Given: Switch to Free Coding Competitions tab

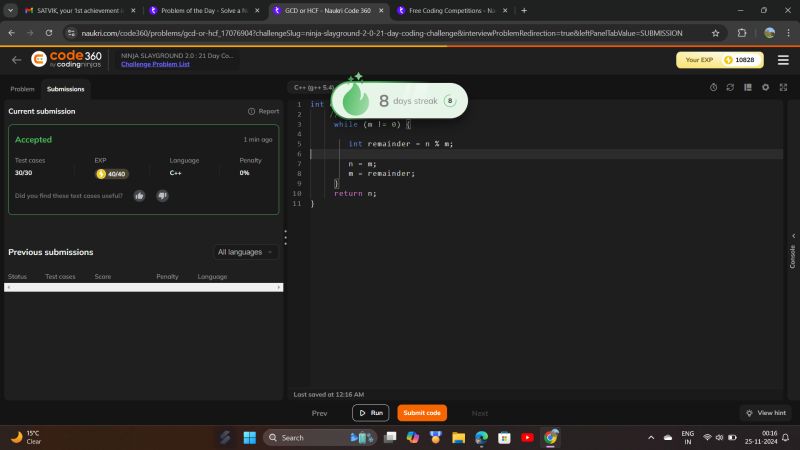Looking at the screenshot, I should pos(452,10).
